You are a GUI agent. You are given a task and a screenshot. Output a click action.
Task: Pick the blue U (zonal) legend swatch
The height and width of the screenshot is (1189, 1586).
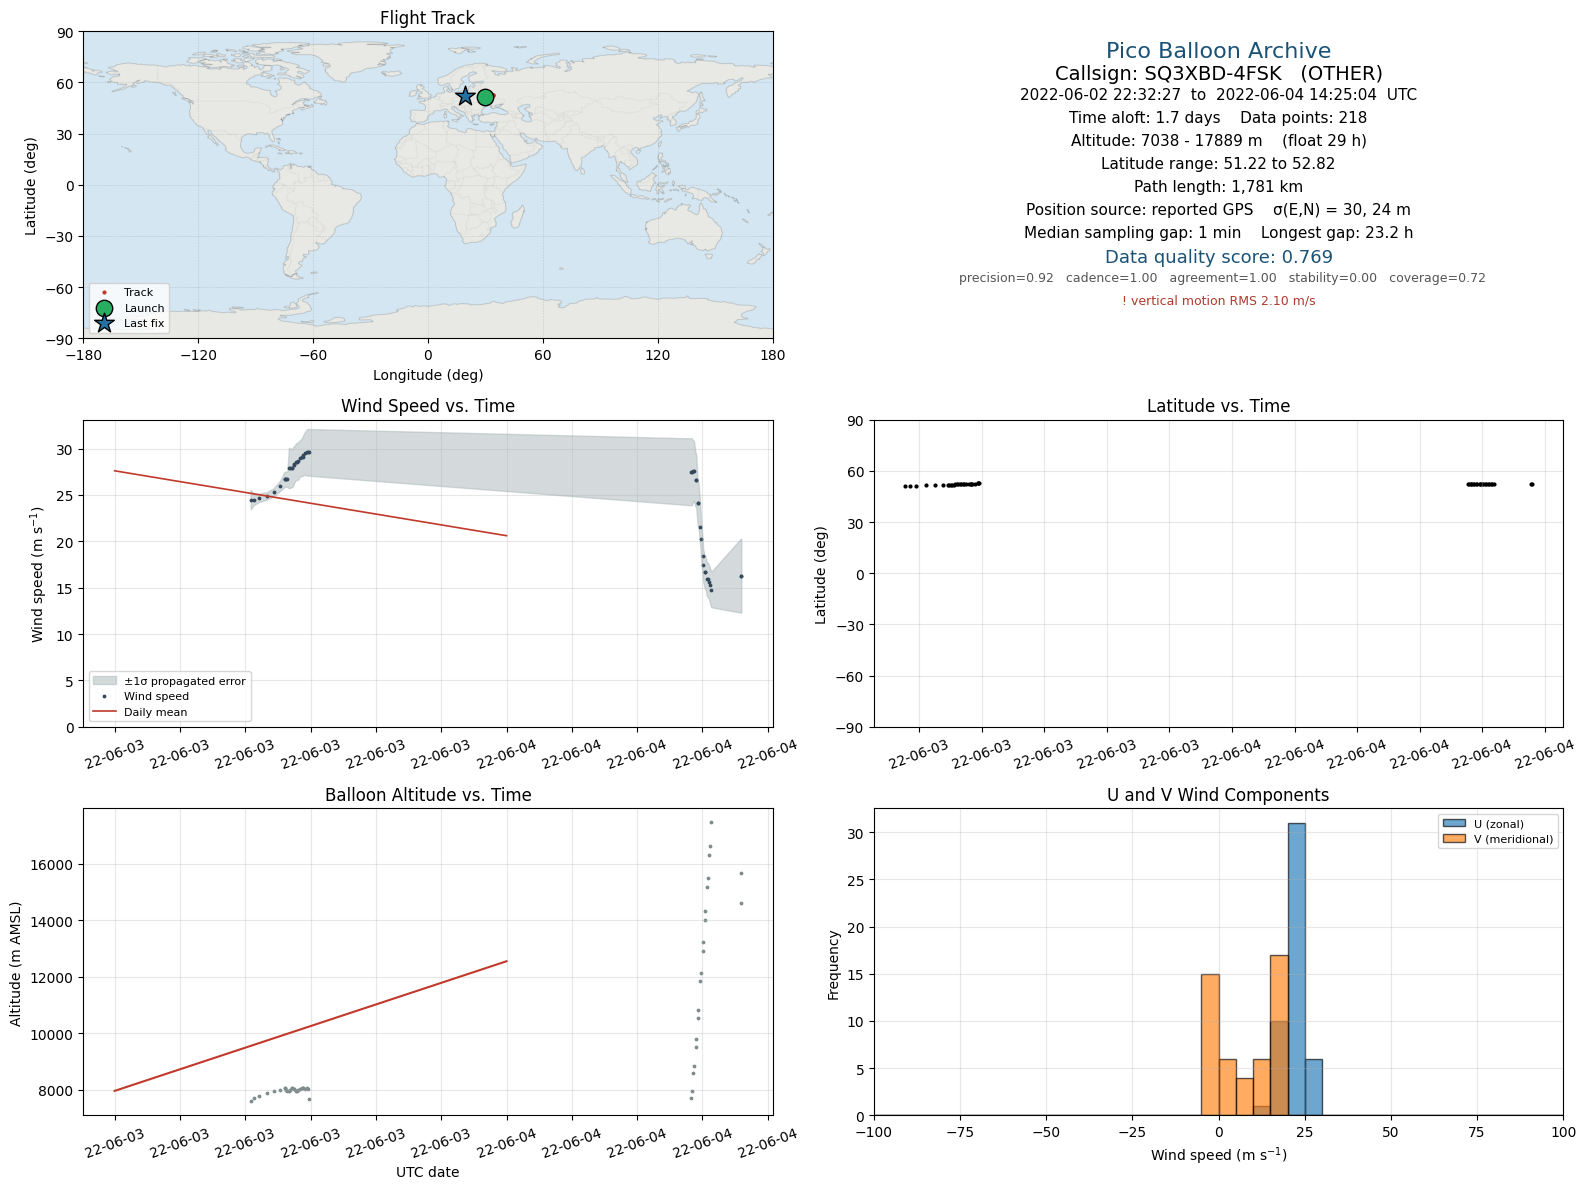pyautogui.click(x=1454, y=824)
